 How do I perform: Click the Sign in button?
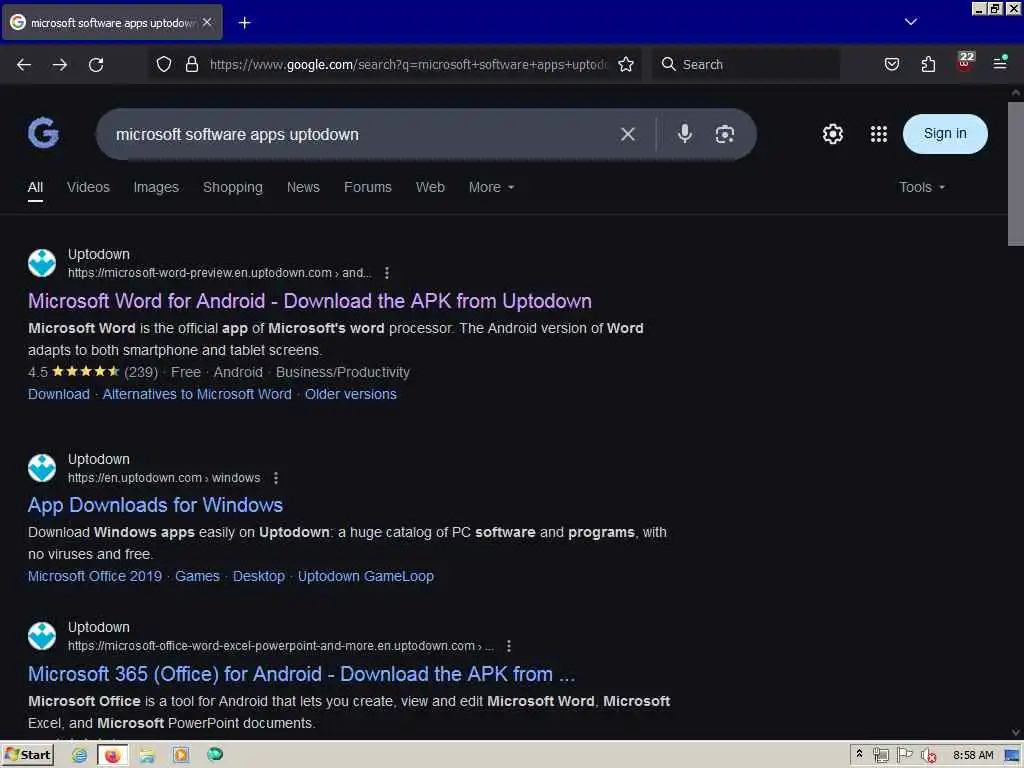click(945, 134)
